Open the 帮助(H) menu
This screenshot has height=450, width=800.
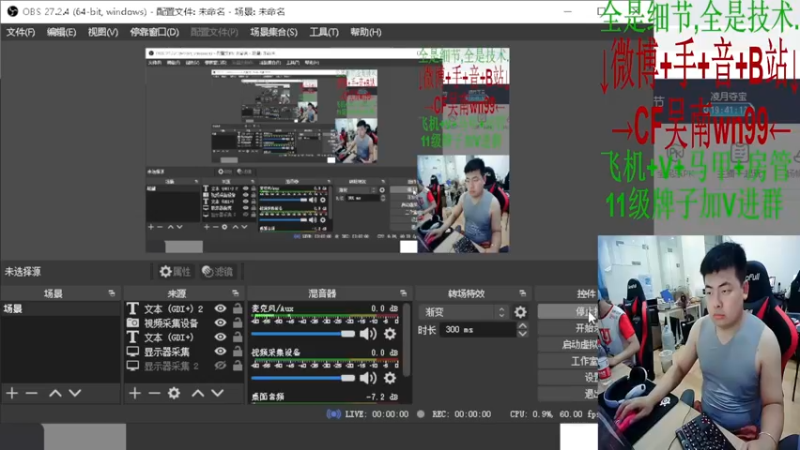tap(365, 32)
